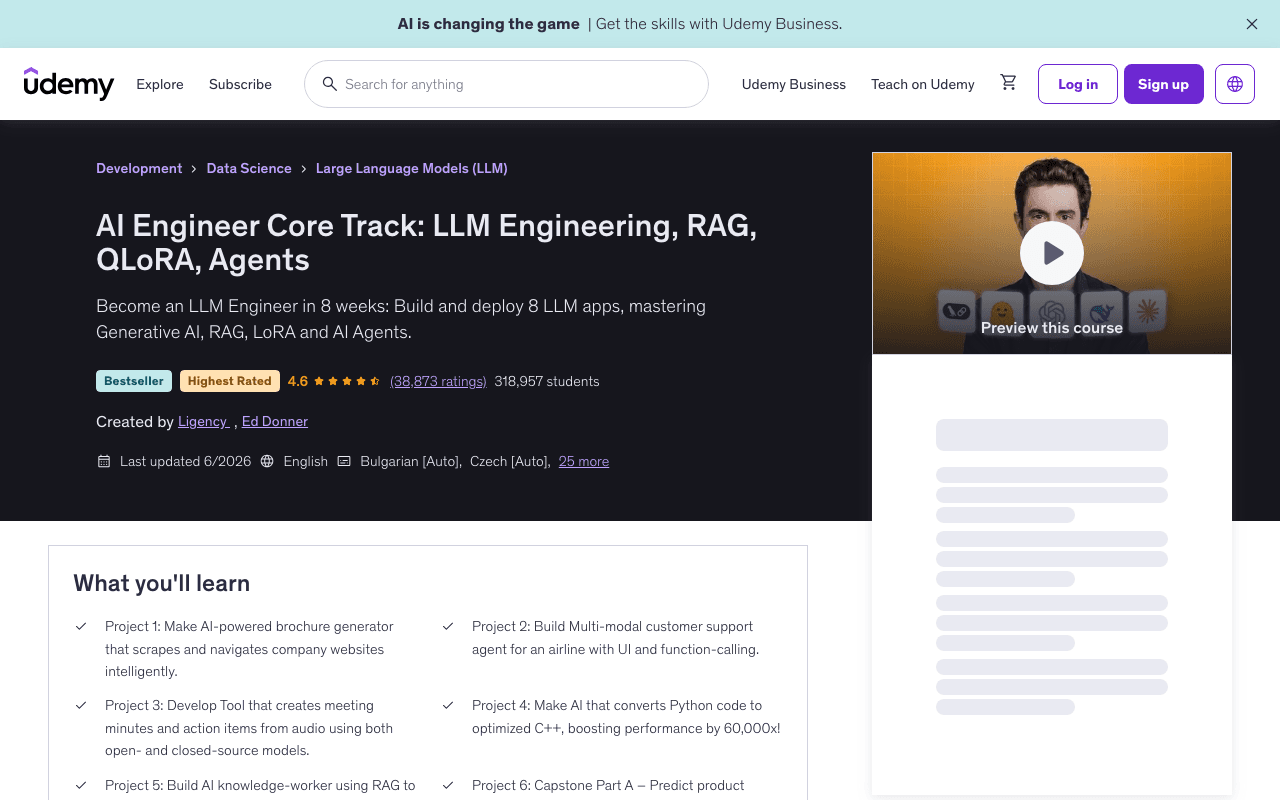Open the 38,873 ratings link
The width and height of the screenshot is (1280, 800).
point(438,381)
